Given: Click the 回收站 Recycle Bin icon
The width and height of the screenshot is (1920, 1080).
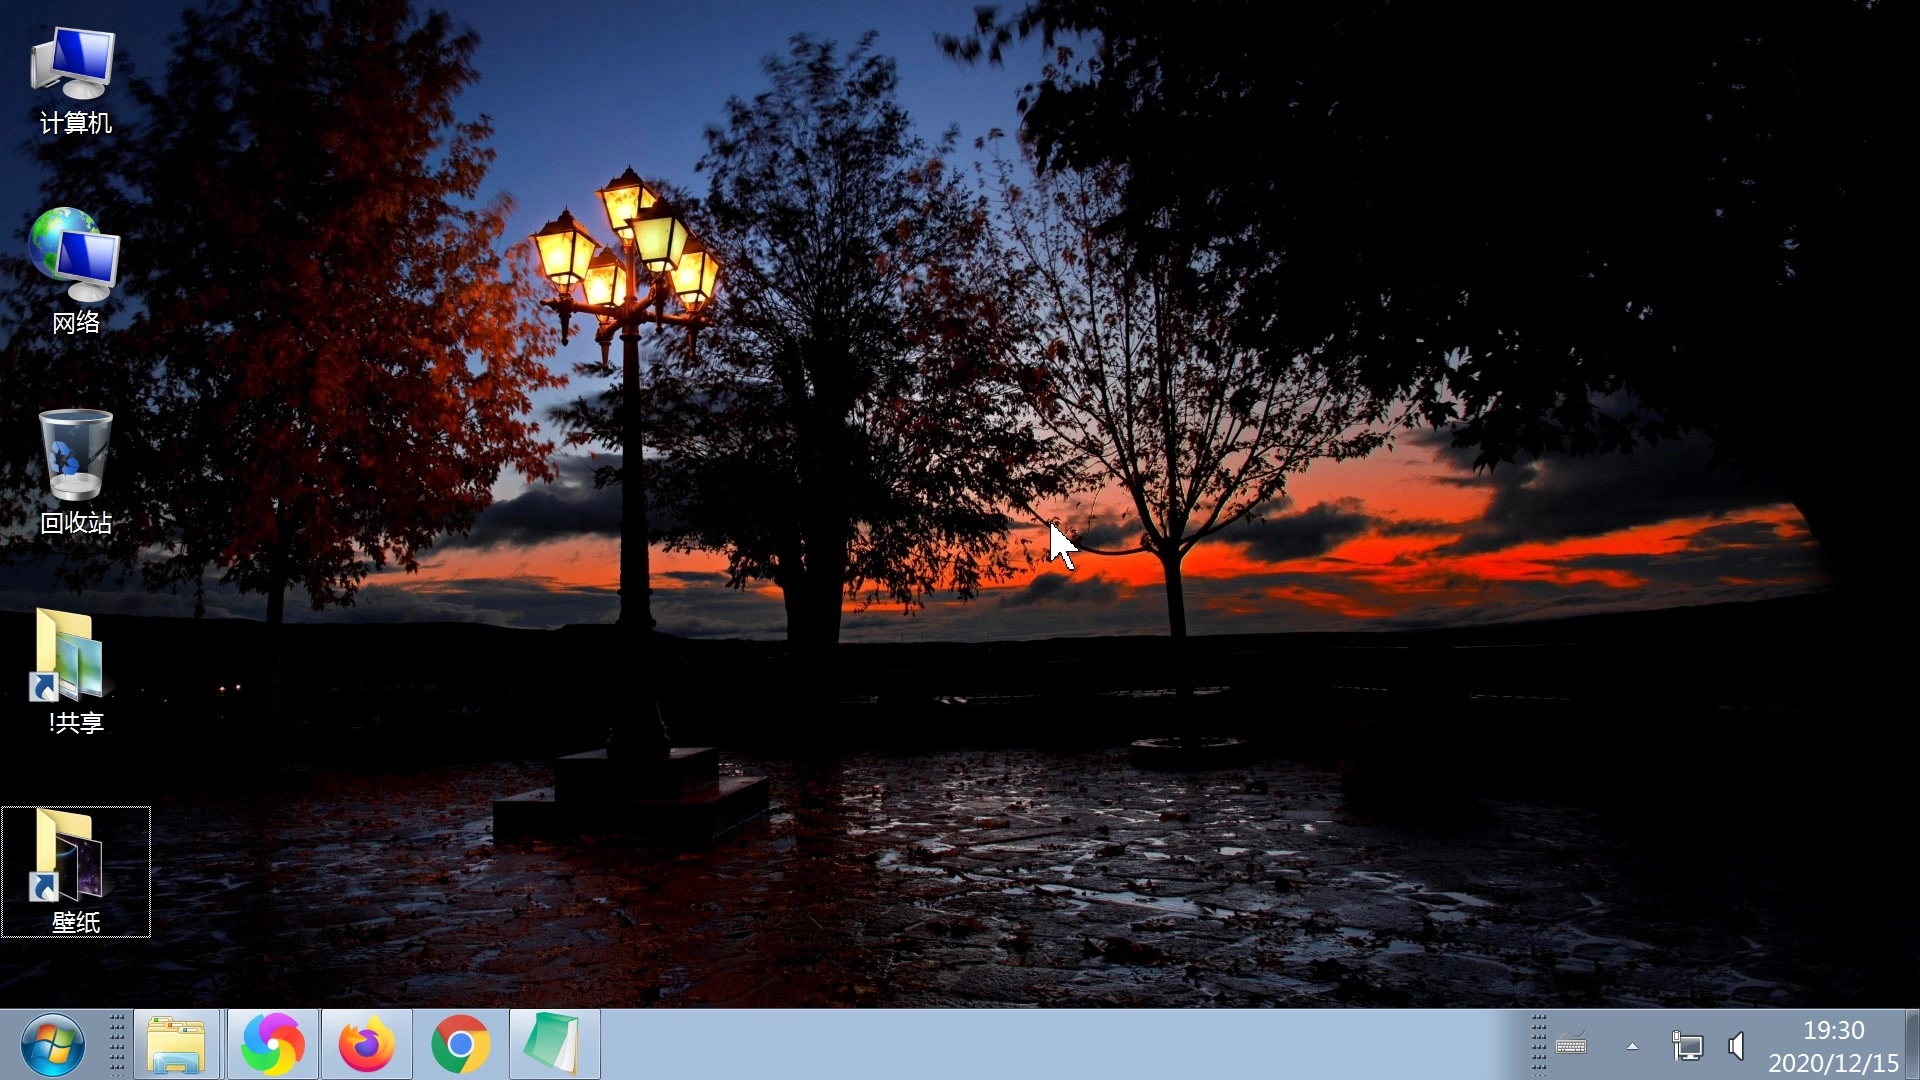Looking at the screenshot, I should 75,456.
